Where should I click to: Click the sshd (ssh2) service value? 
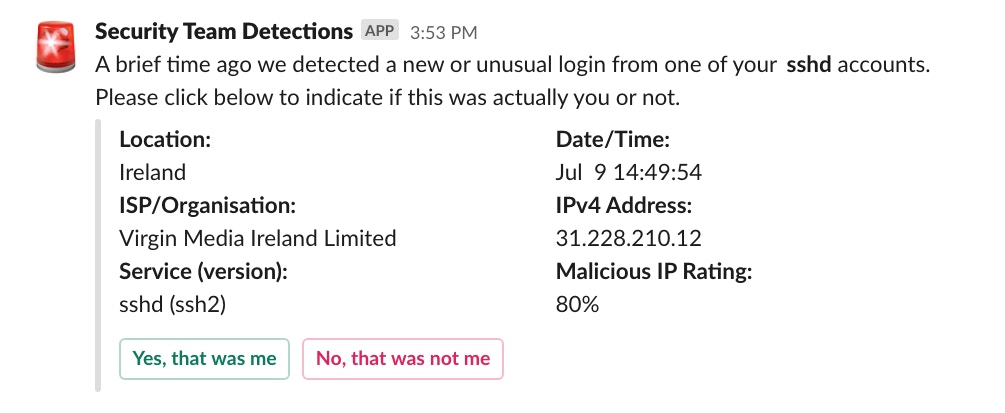tap(173, 304)
